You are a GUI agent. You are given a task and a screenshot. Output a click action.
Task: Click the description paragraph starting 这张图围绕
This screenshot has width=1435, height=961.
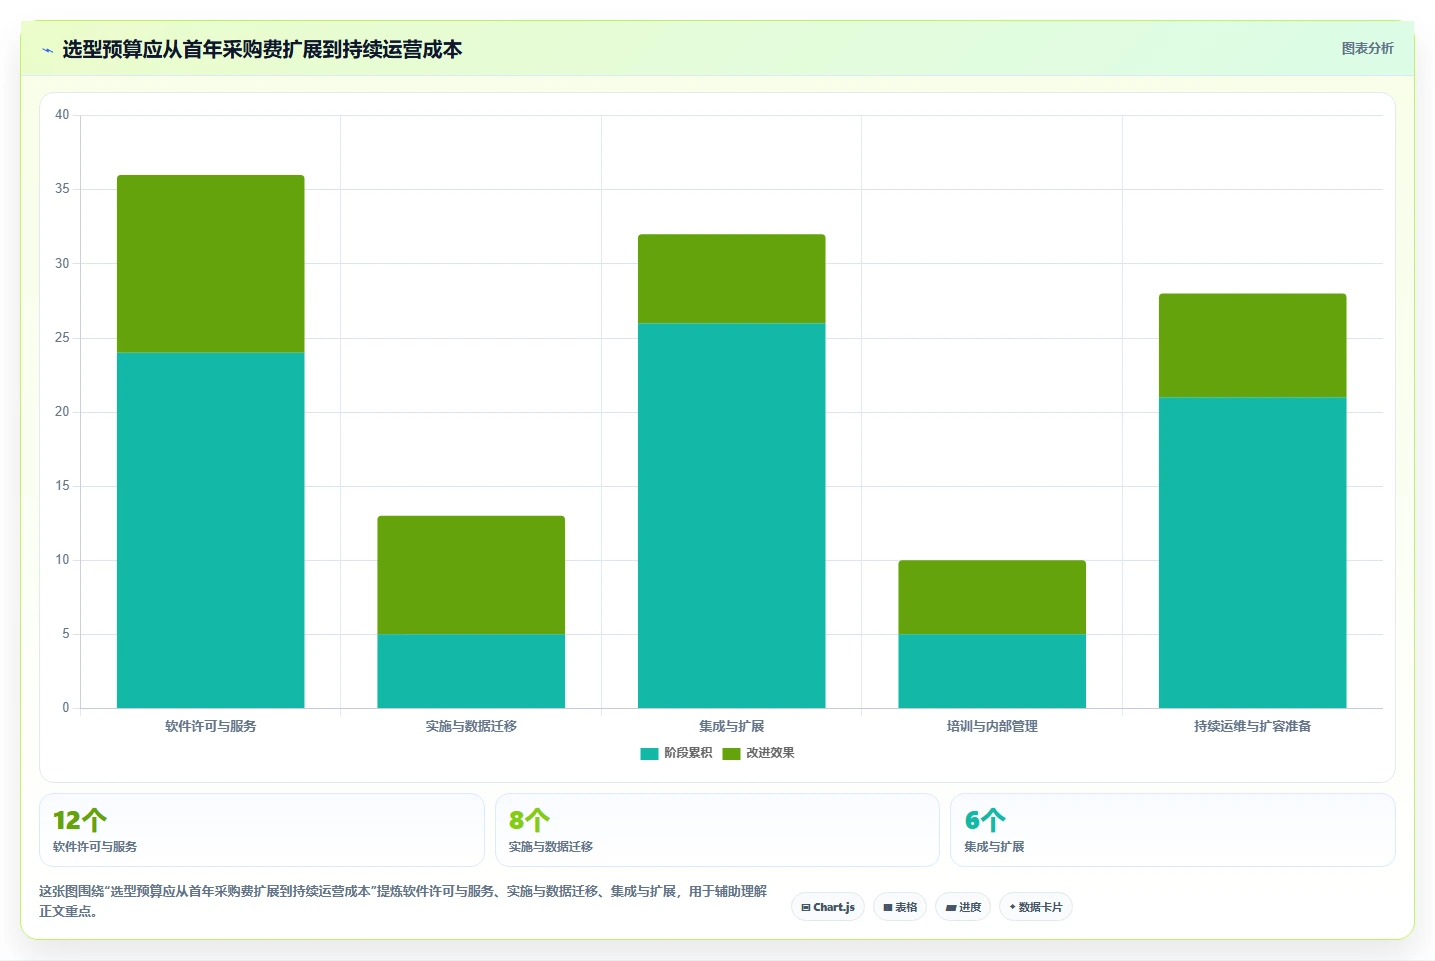[403, 901]
